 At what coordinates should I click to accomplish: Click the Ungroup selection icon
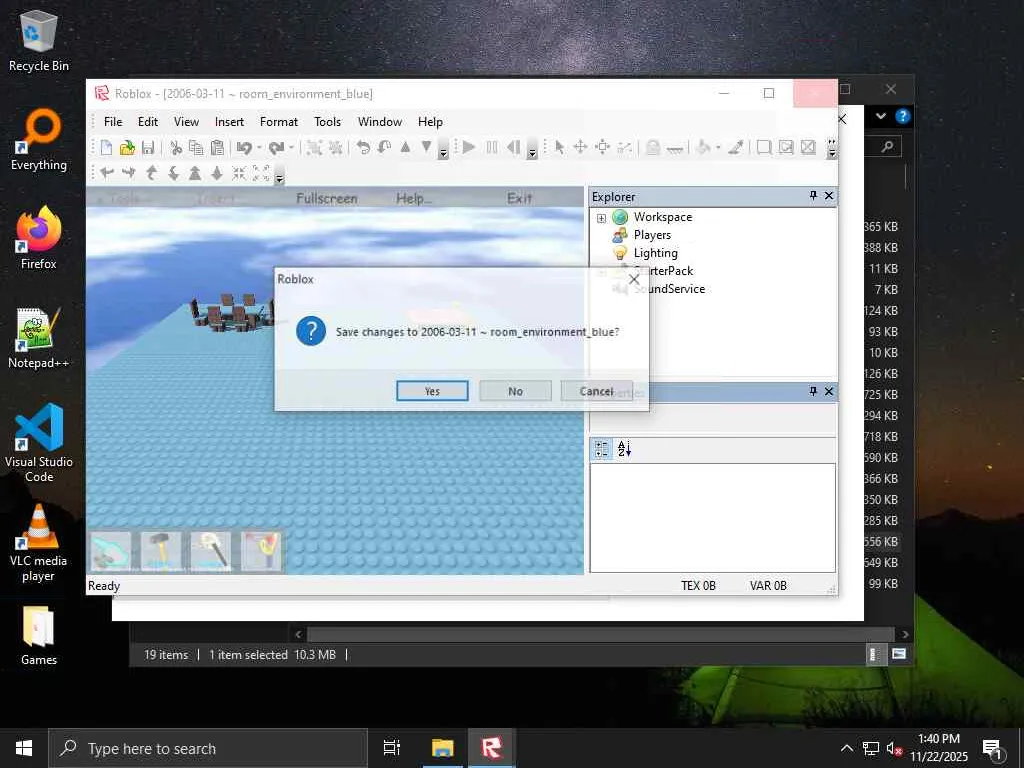[x=336, y=148]
